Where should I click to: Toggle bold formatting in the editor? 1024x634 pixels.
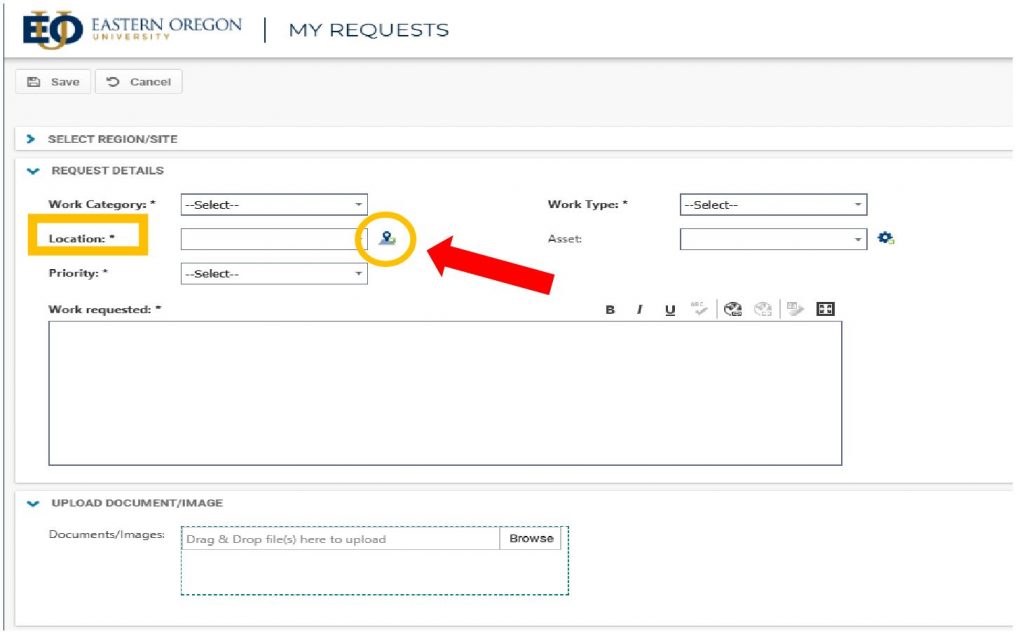(x=610, y=310)
